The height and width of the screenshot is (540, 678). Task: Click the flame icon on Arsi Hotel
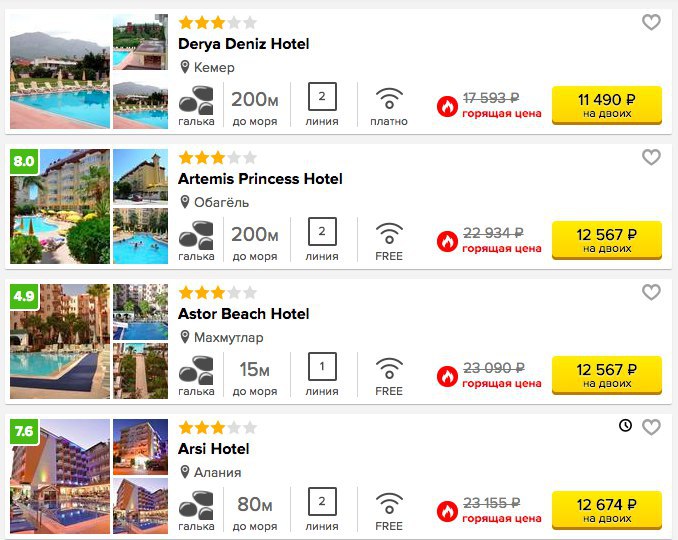tap(447, 511)
